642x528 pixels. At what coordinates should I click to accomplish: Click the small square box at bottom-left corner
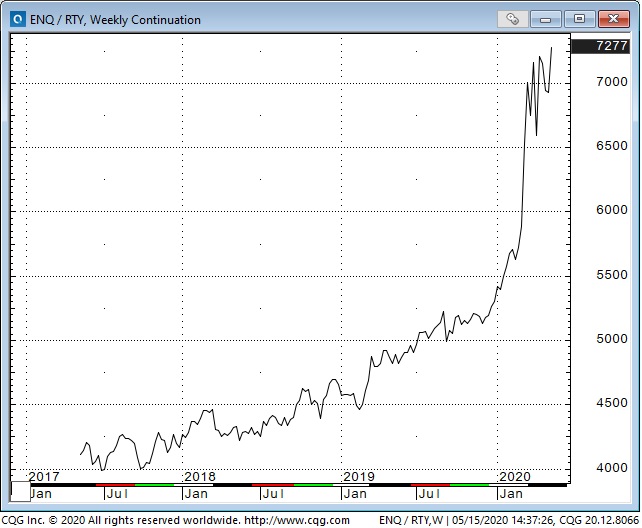pos(20,491)
